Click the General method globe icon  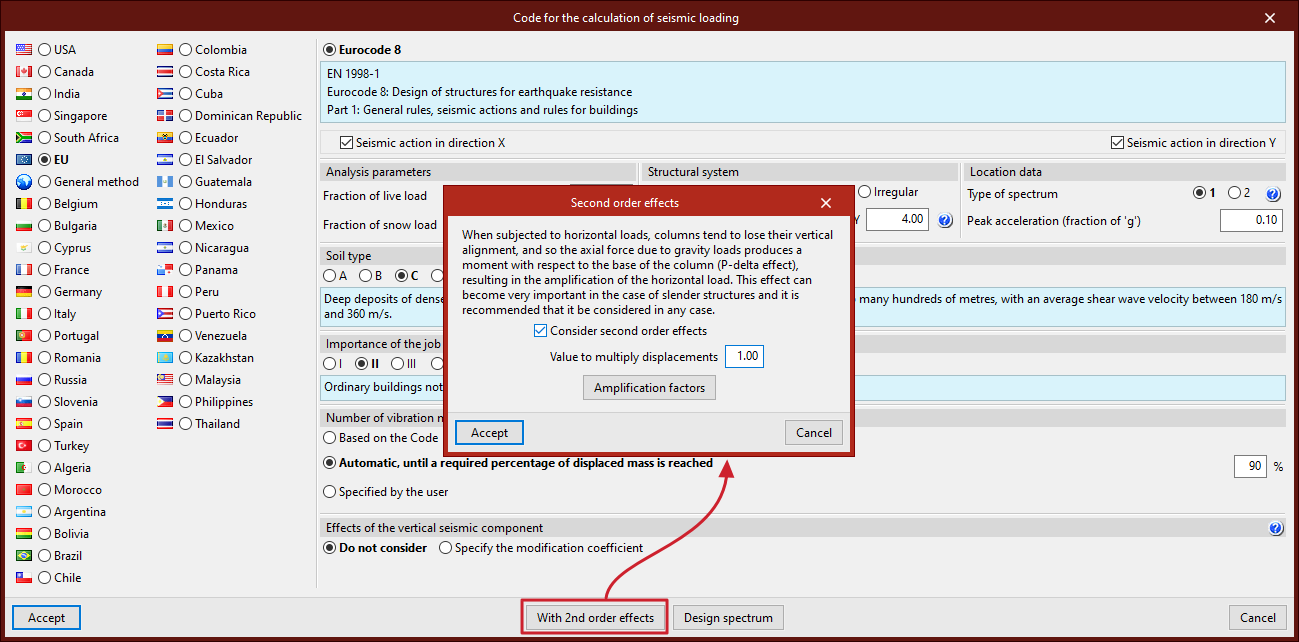click(24, 182)
